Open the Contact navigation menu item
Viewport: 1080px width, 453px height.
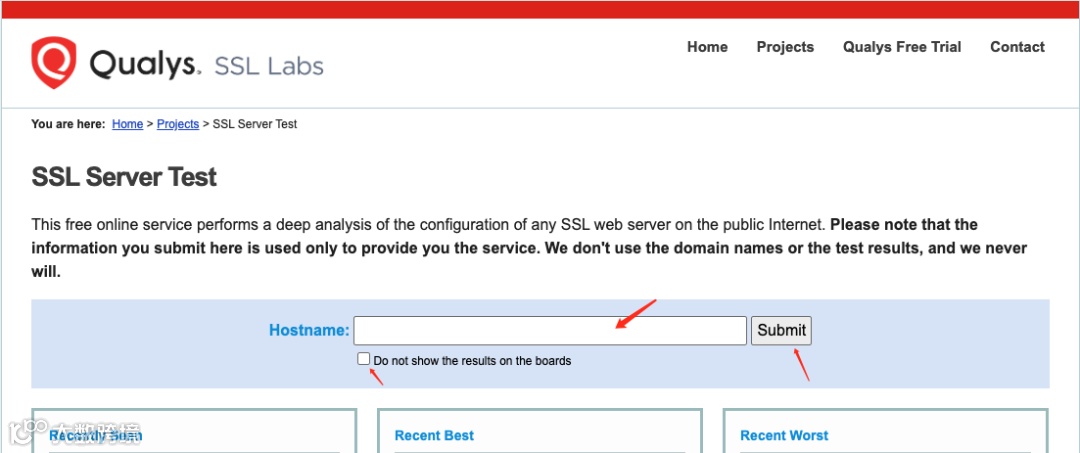click(1017, 47)
